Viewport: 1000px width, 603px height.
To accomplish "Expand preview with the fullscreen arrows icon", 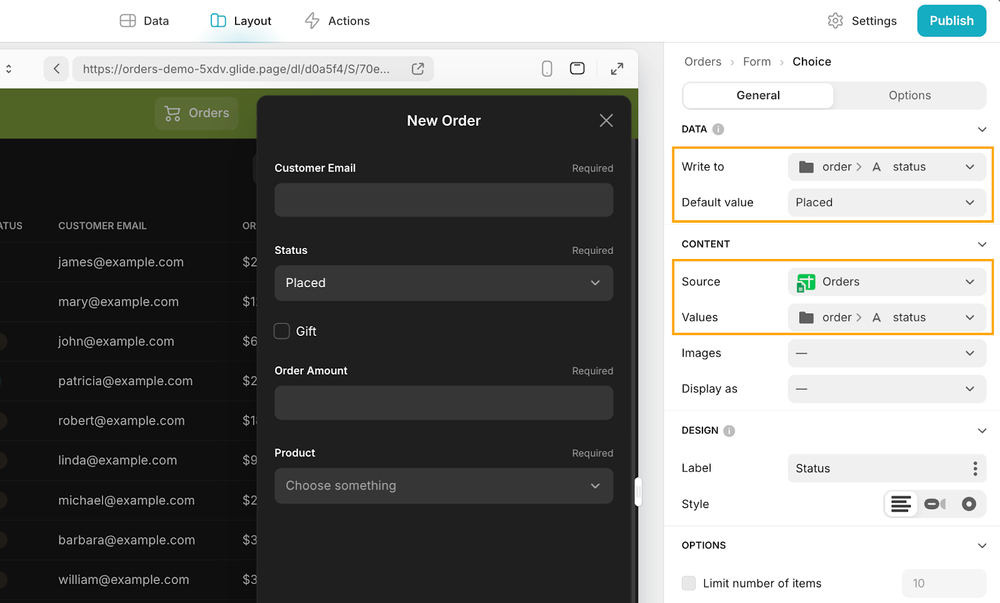I will [x=617, y=69].
